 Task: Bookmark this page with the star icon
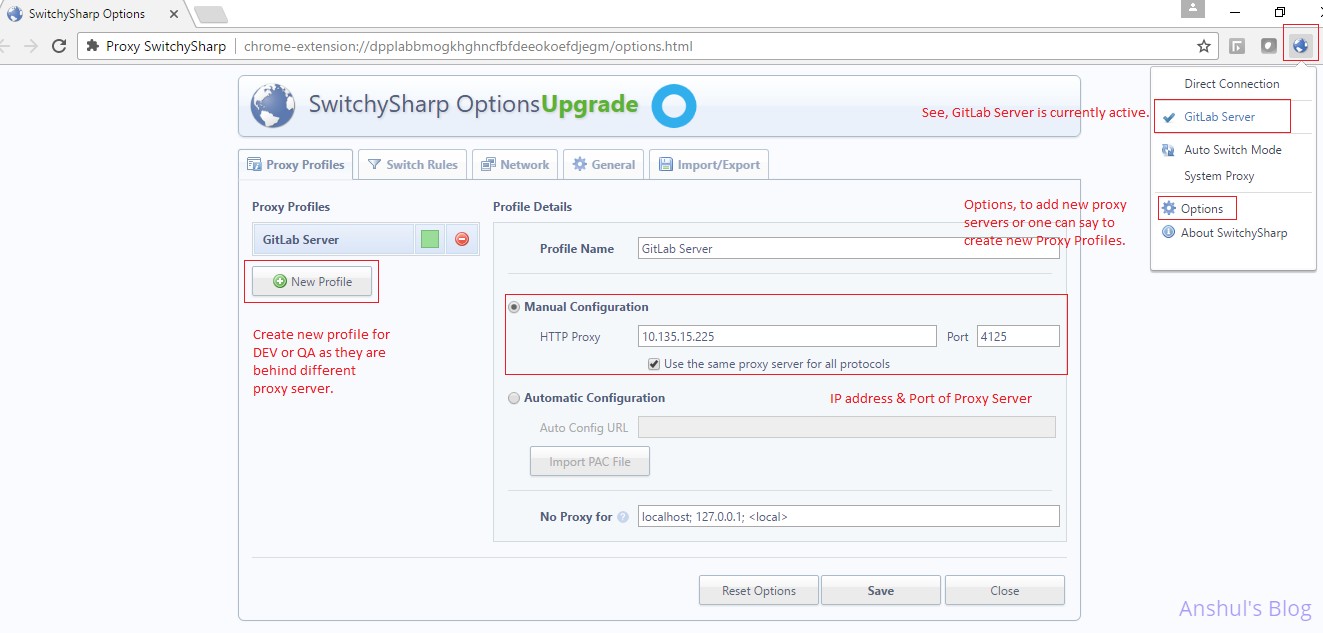(x=1204, y=46)
